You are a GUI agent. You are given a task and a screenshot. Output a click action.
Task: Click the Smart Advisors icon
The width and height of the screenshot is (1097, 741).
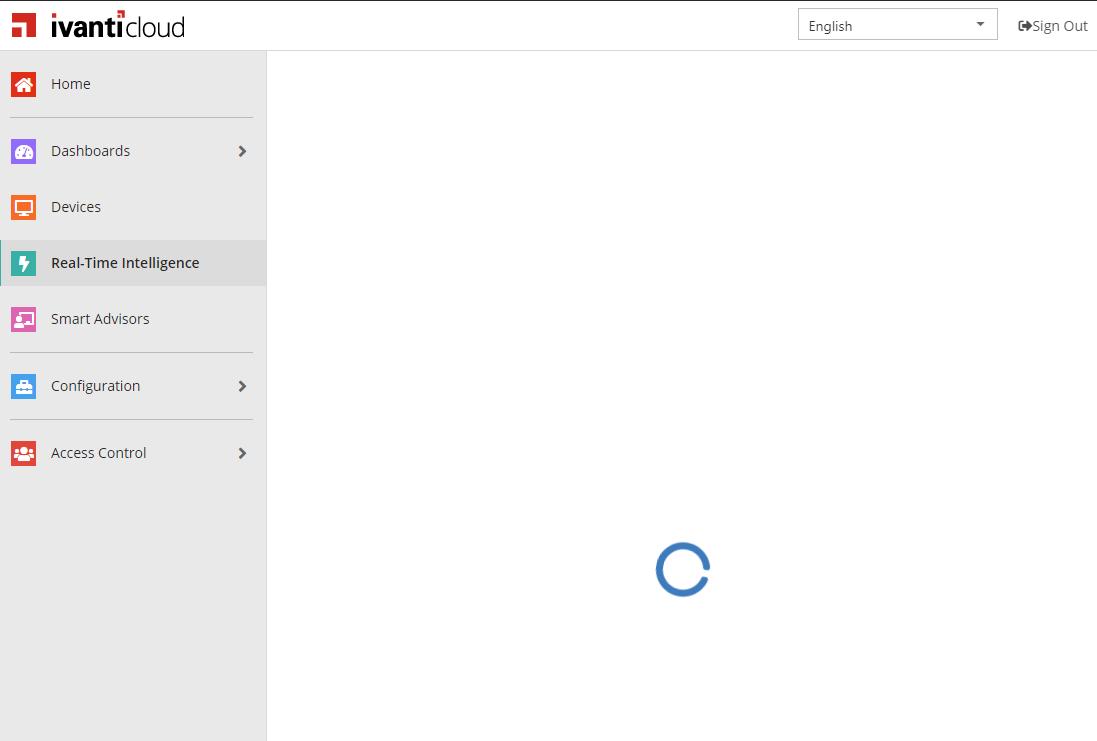pos(22,319)
